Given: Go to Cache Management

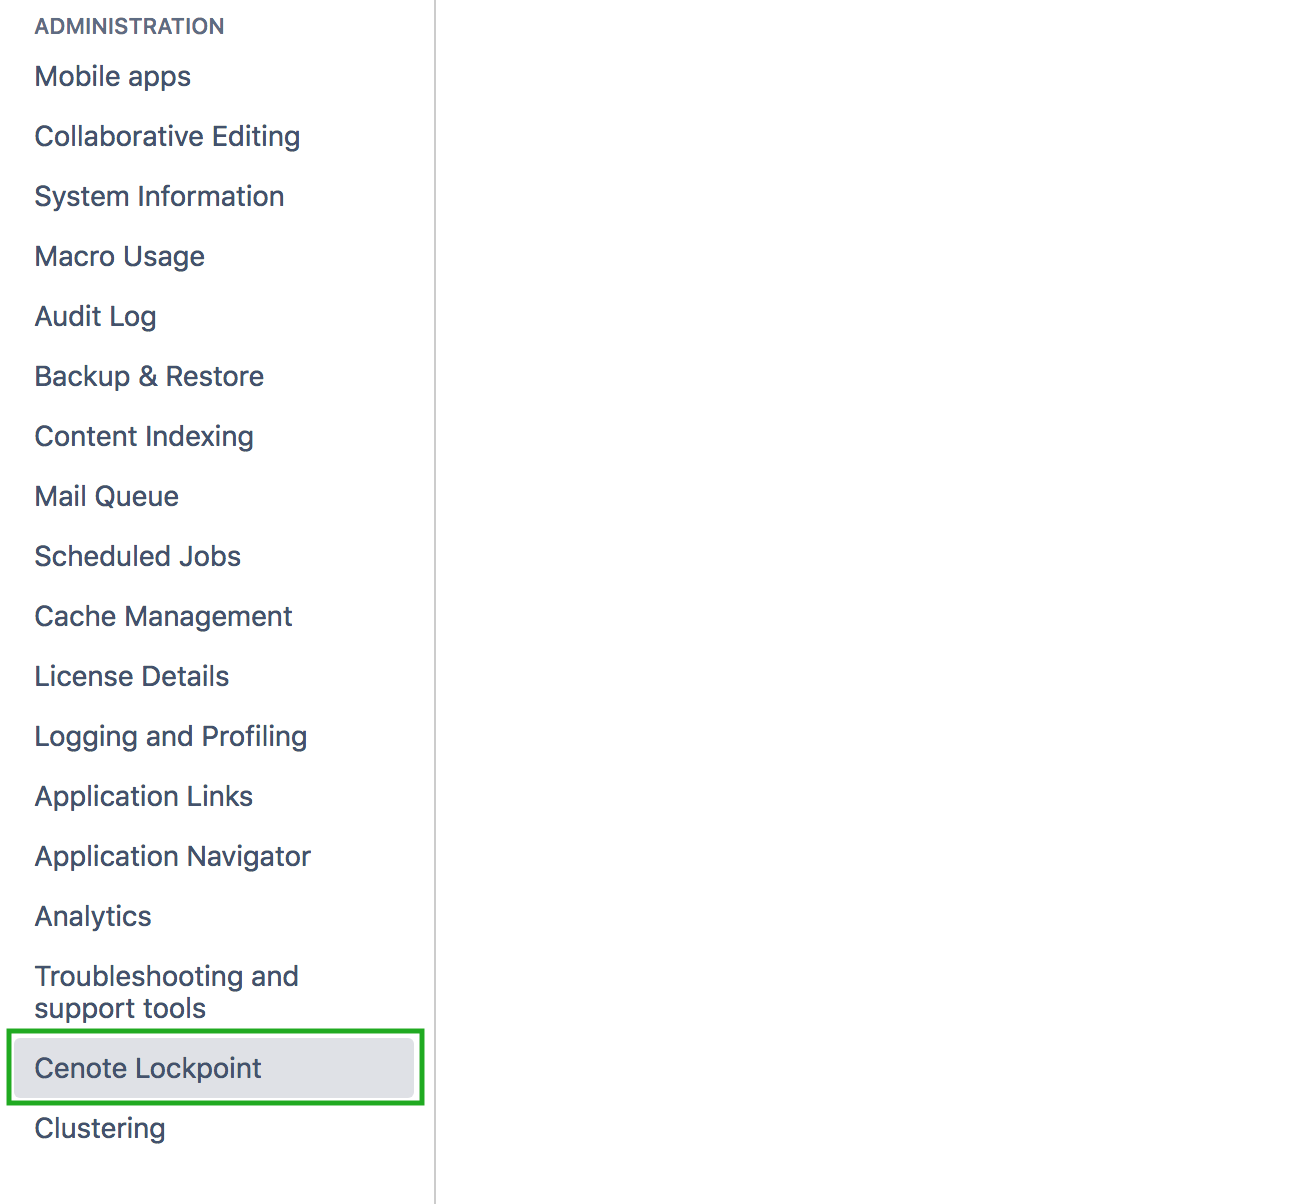Looking at the screenshot, I should coord(163,617).
